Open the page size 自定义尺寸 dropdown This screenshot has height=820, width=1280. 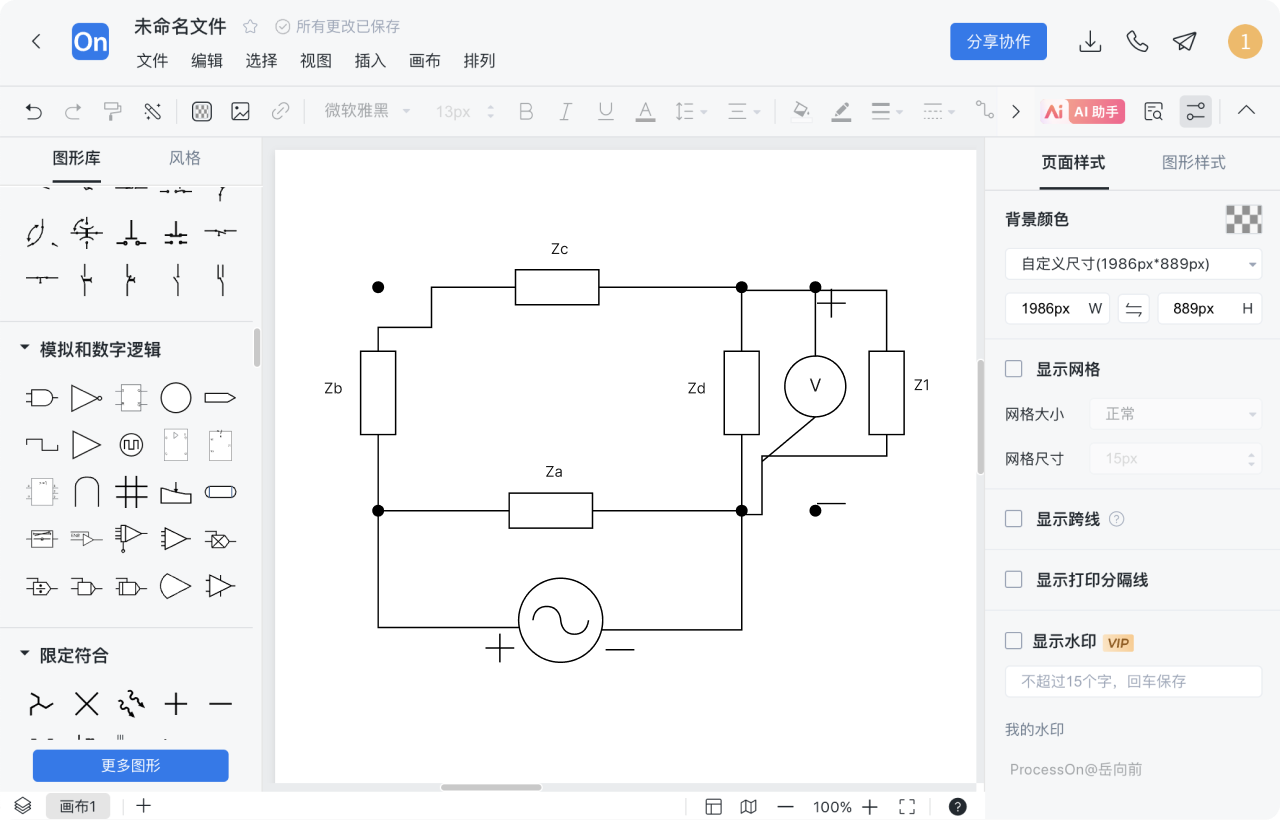1133,264
